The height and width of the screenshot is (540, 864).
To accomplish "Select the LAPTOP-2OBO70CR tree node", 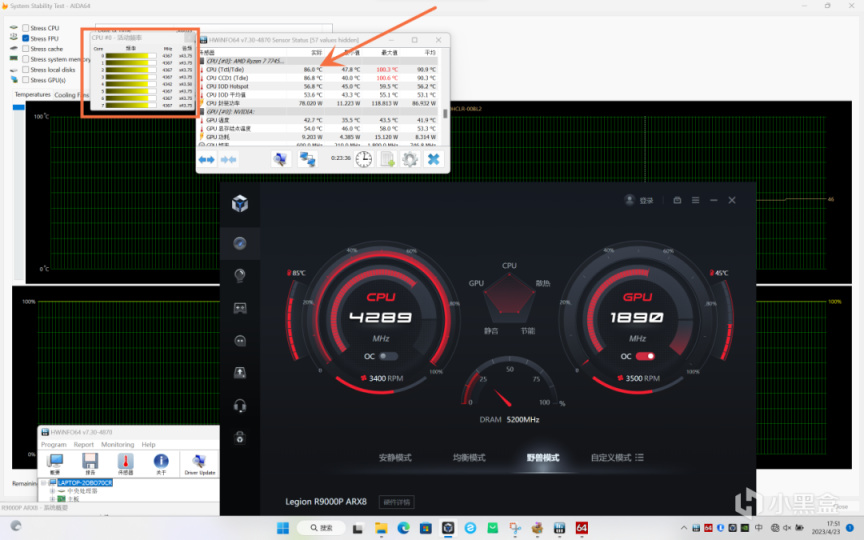I will click(x=85, y=482).
